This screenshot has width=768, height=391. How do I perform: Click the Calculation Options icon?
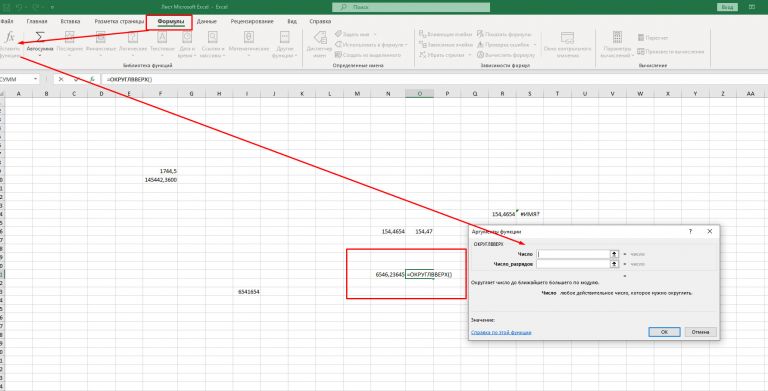pos(617,38)
